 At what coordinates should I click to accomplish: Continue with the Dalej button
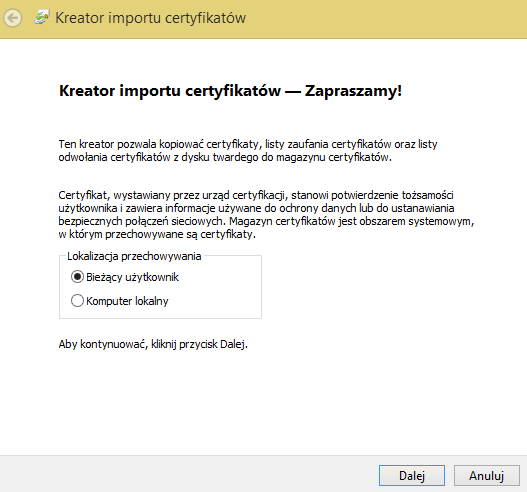pos(412,476)
